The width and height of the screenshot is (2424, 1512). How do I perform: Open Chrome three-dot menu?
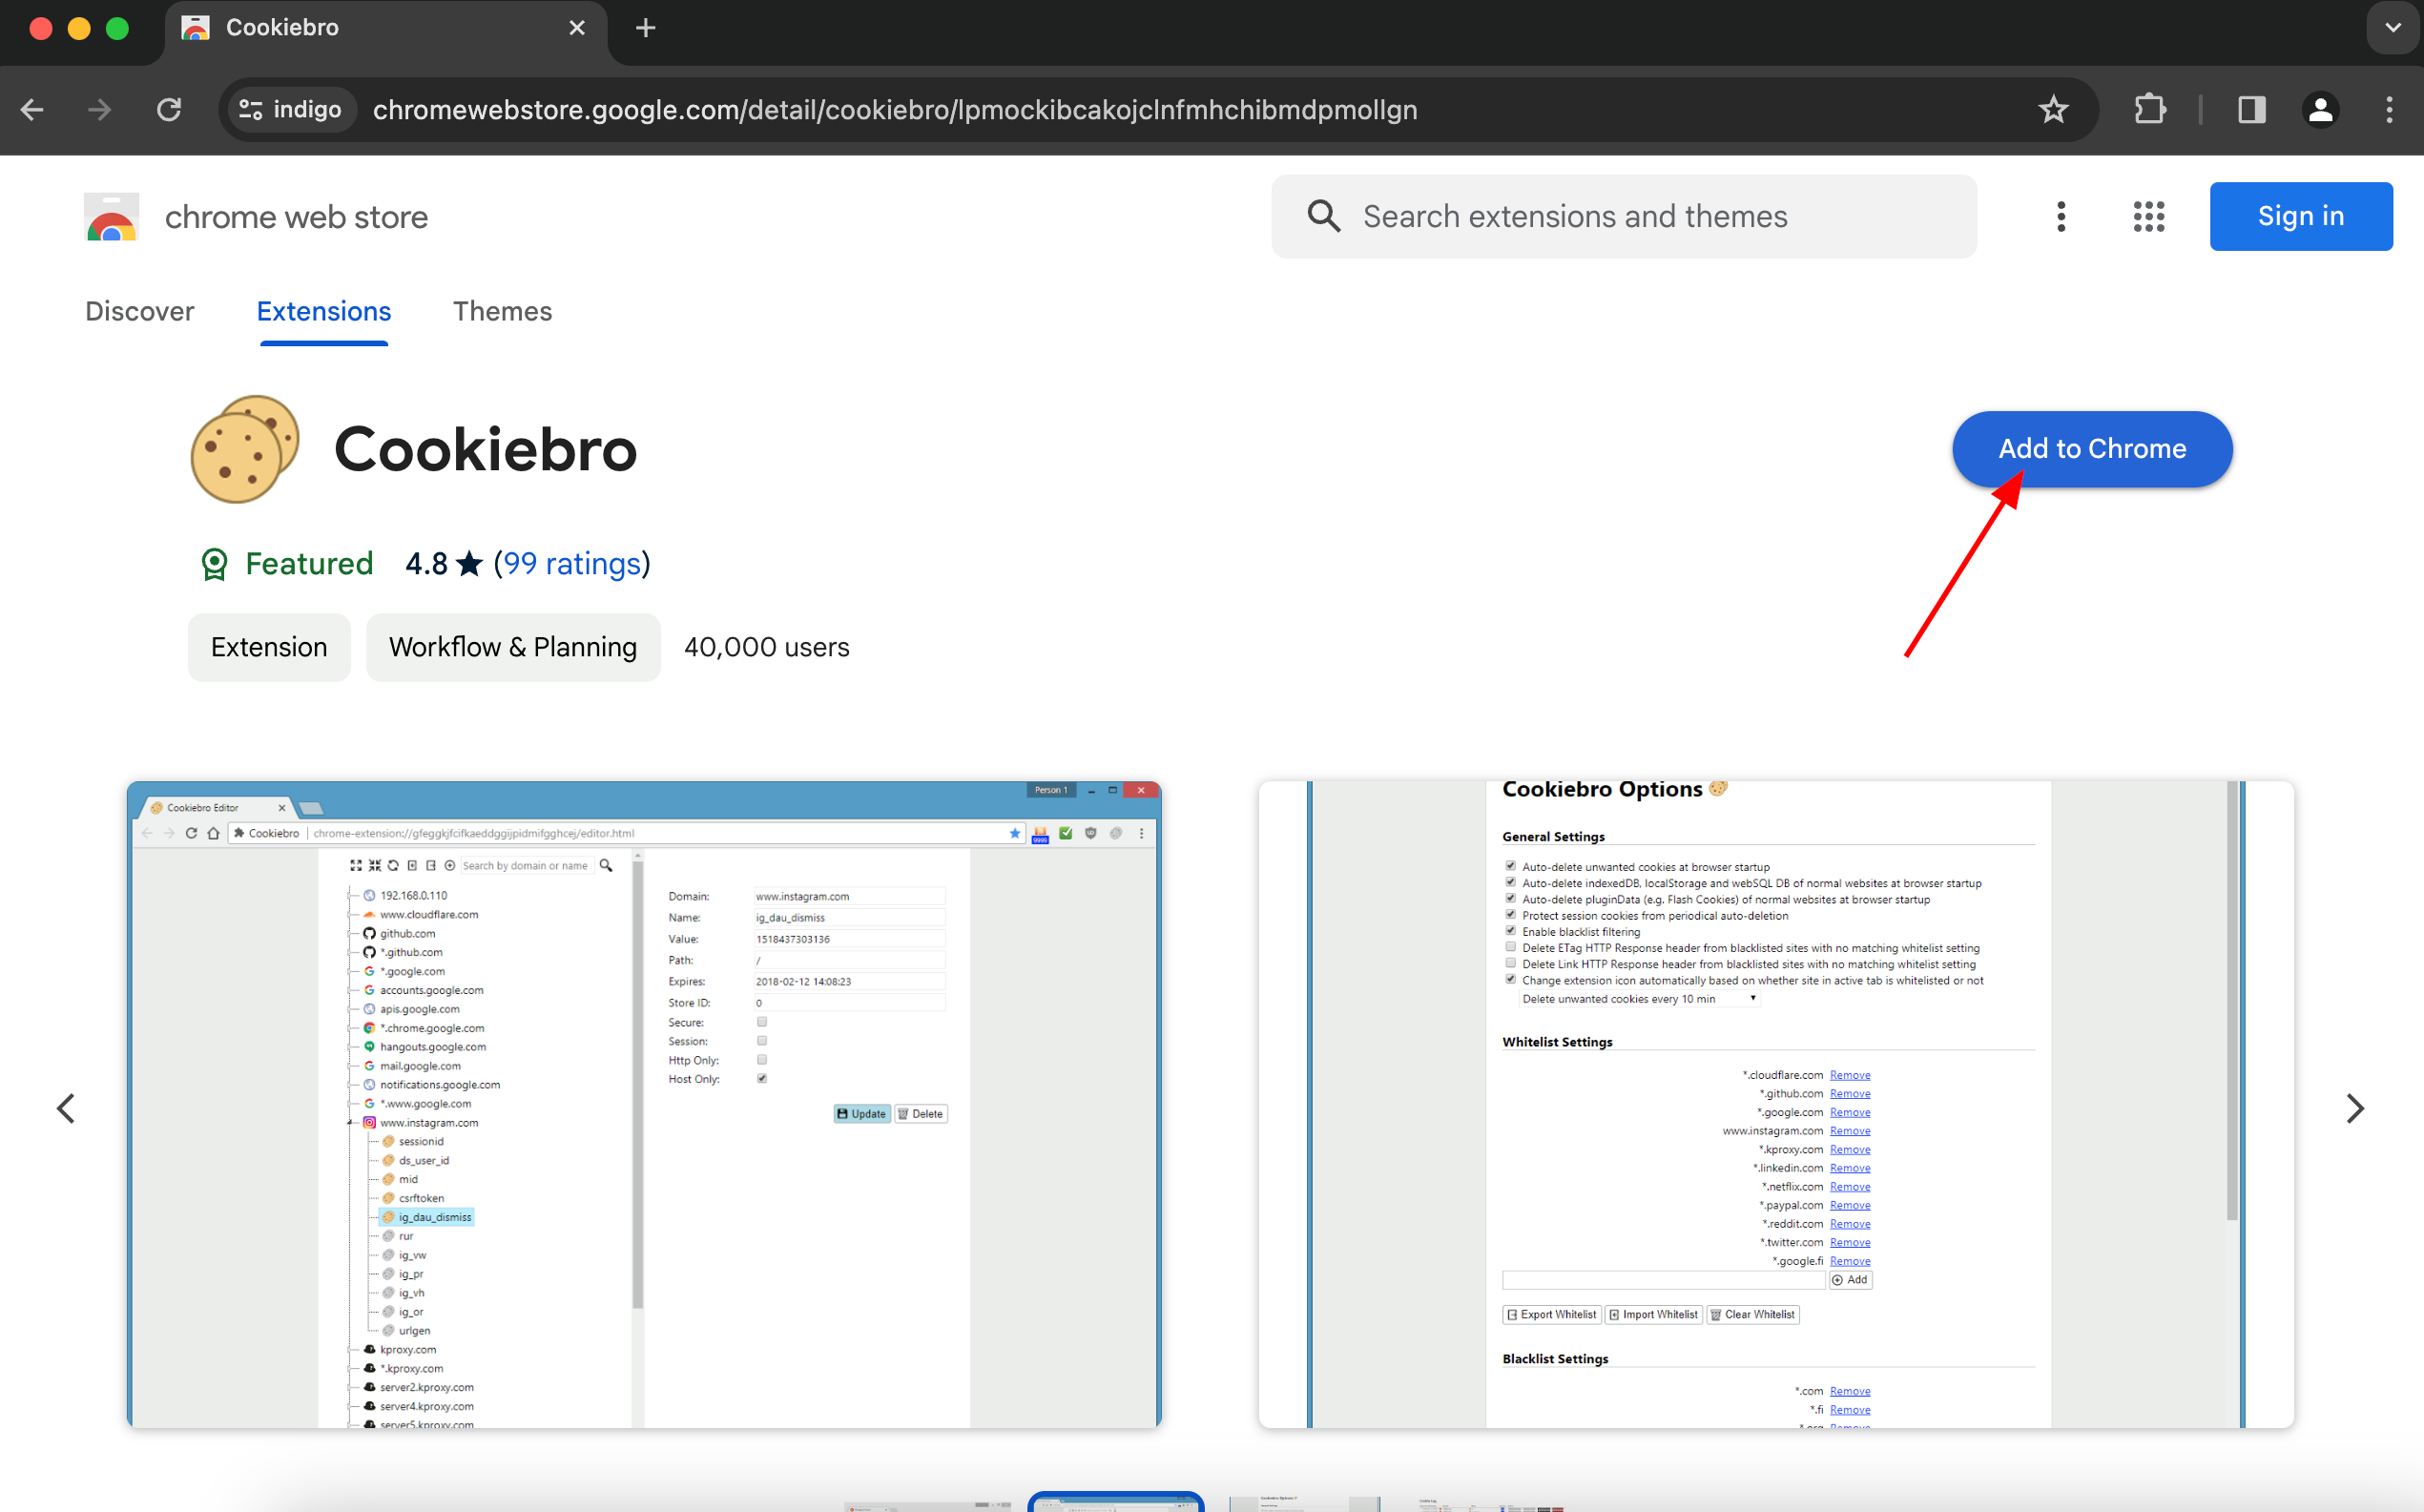click(2389, 109)
